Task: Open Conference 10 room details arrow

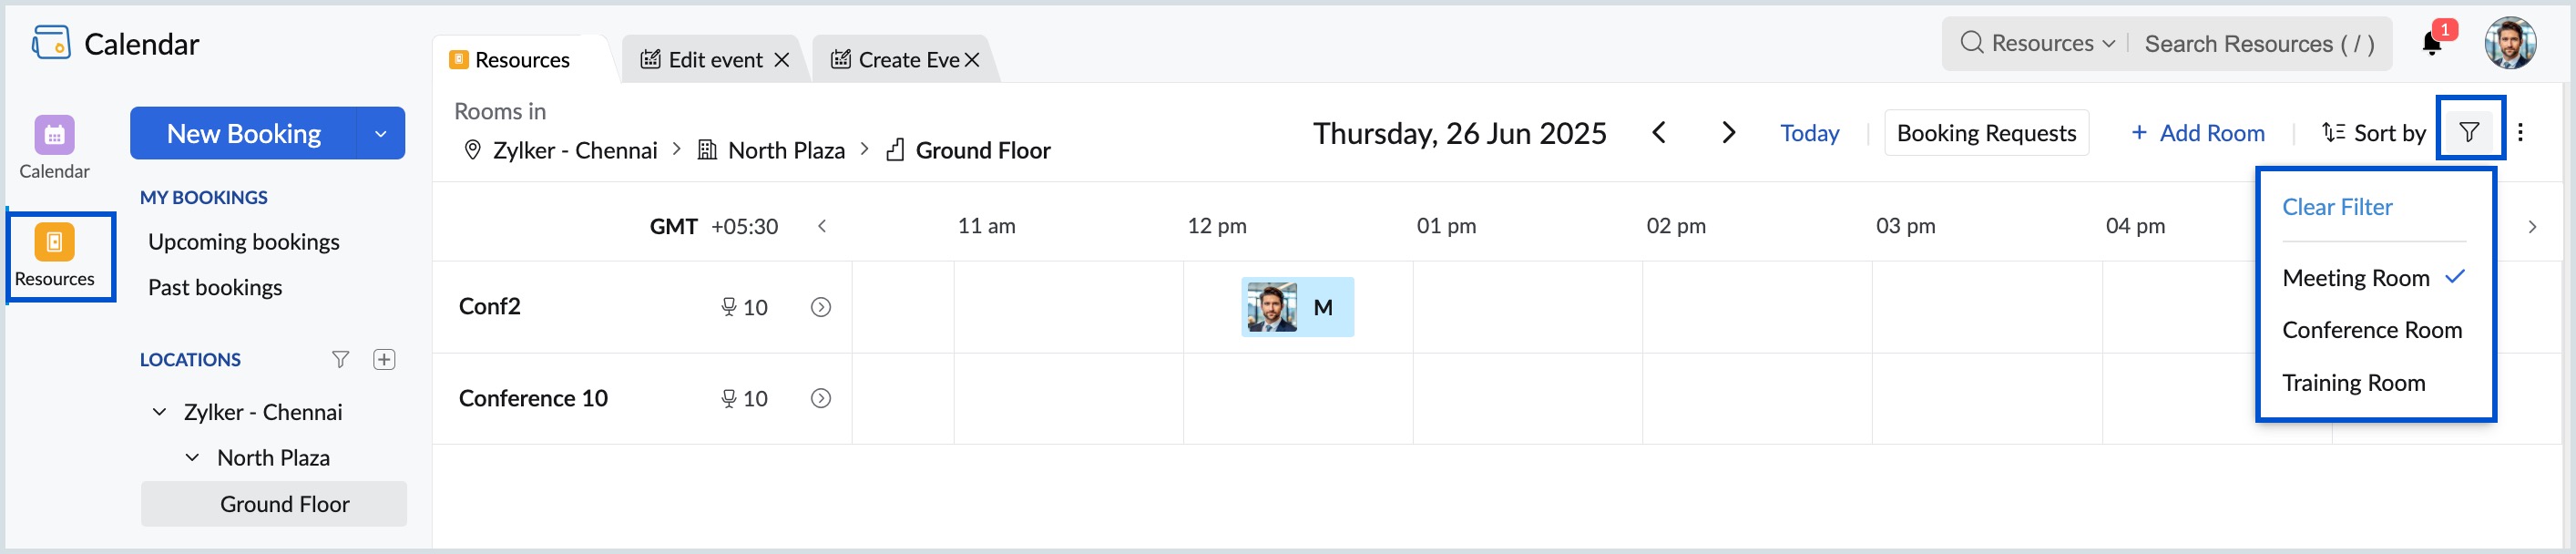Action: tap(820, 398)
